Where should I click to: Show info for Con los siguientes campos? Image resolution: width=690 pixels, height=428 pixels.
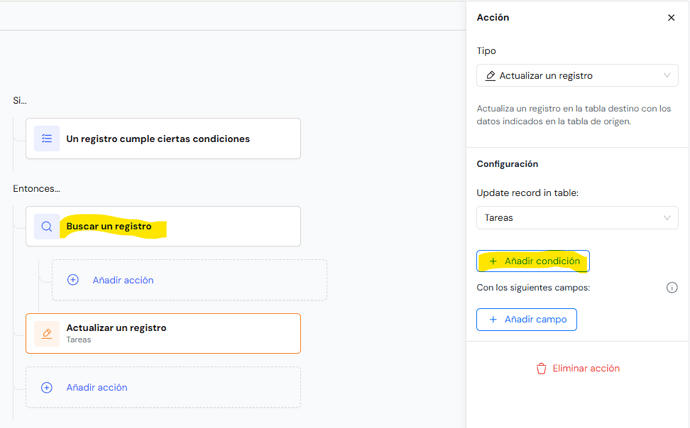[x=672, y=288]
